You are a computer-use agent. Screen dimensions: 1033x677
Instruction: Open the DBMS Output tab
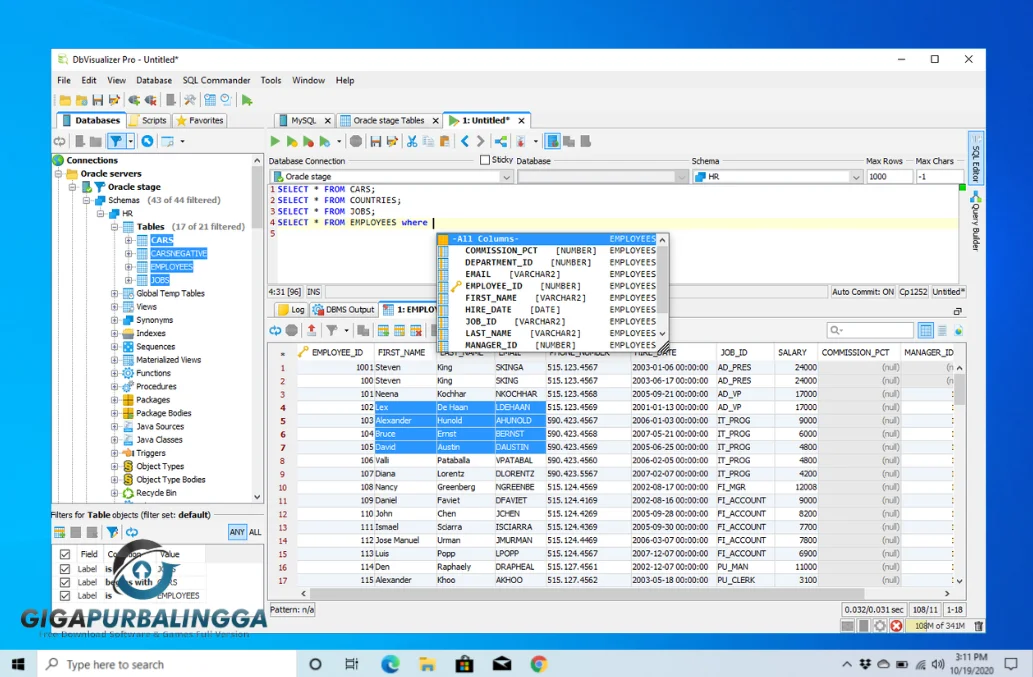coord(343,310)
